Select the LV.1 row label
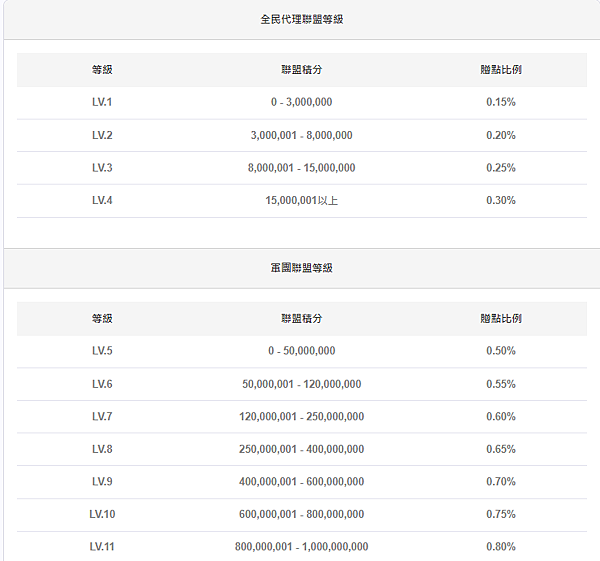Viewport: 600px width, 561px height. click(102, 102)
